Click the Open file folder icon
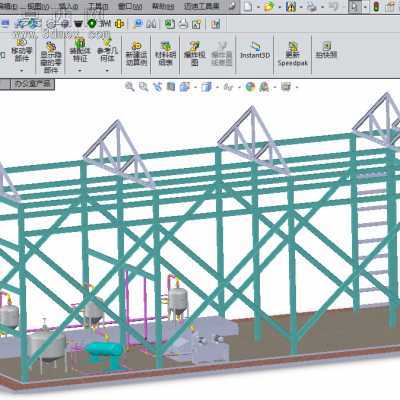Screen dimensions: 400x400 click(x=269, y=7)
